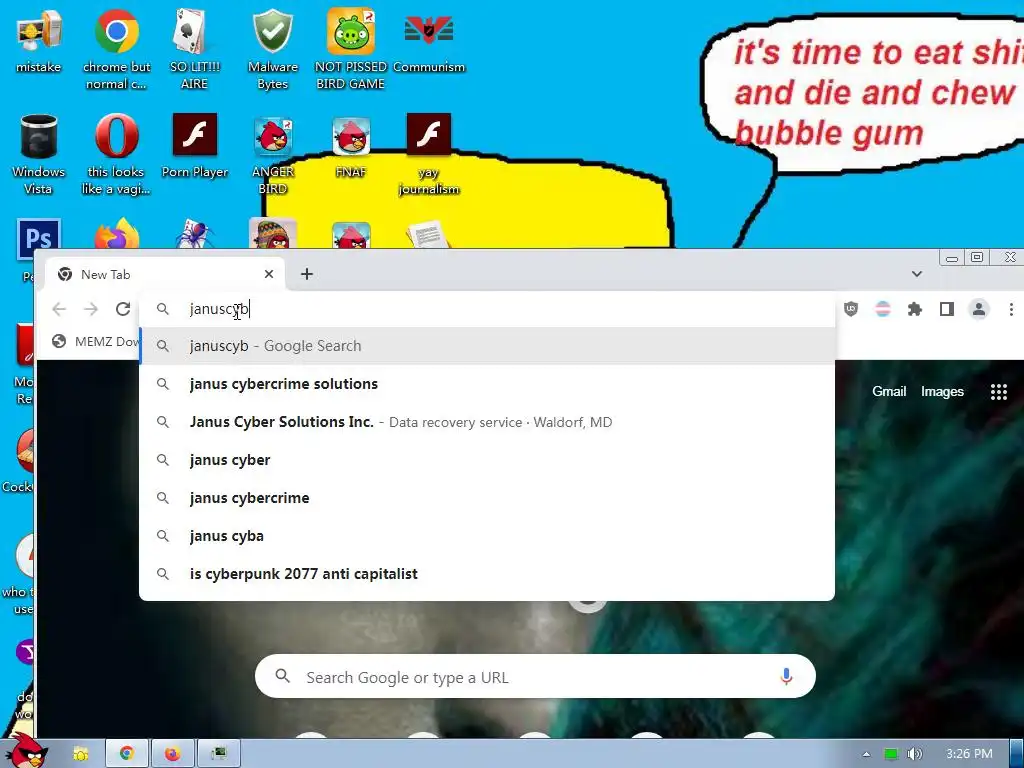Launch the Opera 'this looks like a vagi...' icon
The width and height of the screenshot is (1024, 768).
pyautogui.click(x=116, y=154)
